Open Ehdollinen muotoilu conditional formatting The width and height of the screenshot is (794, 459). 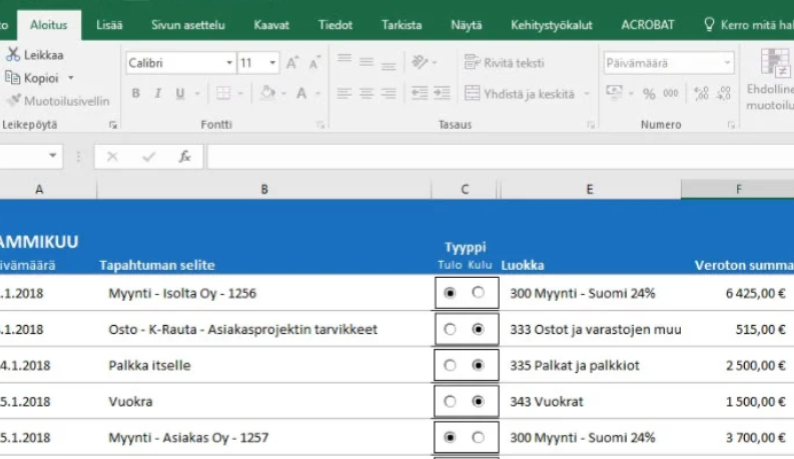(770, 80)
